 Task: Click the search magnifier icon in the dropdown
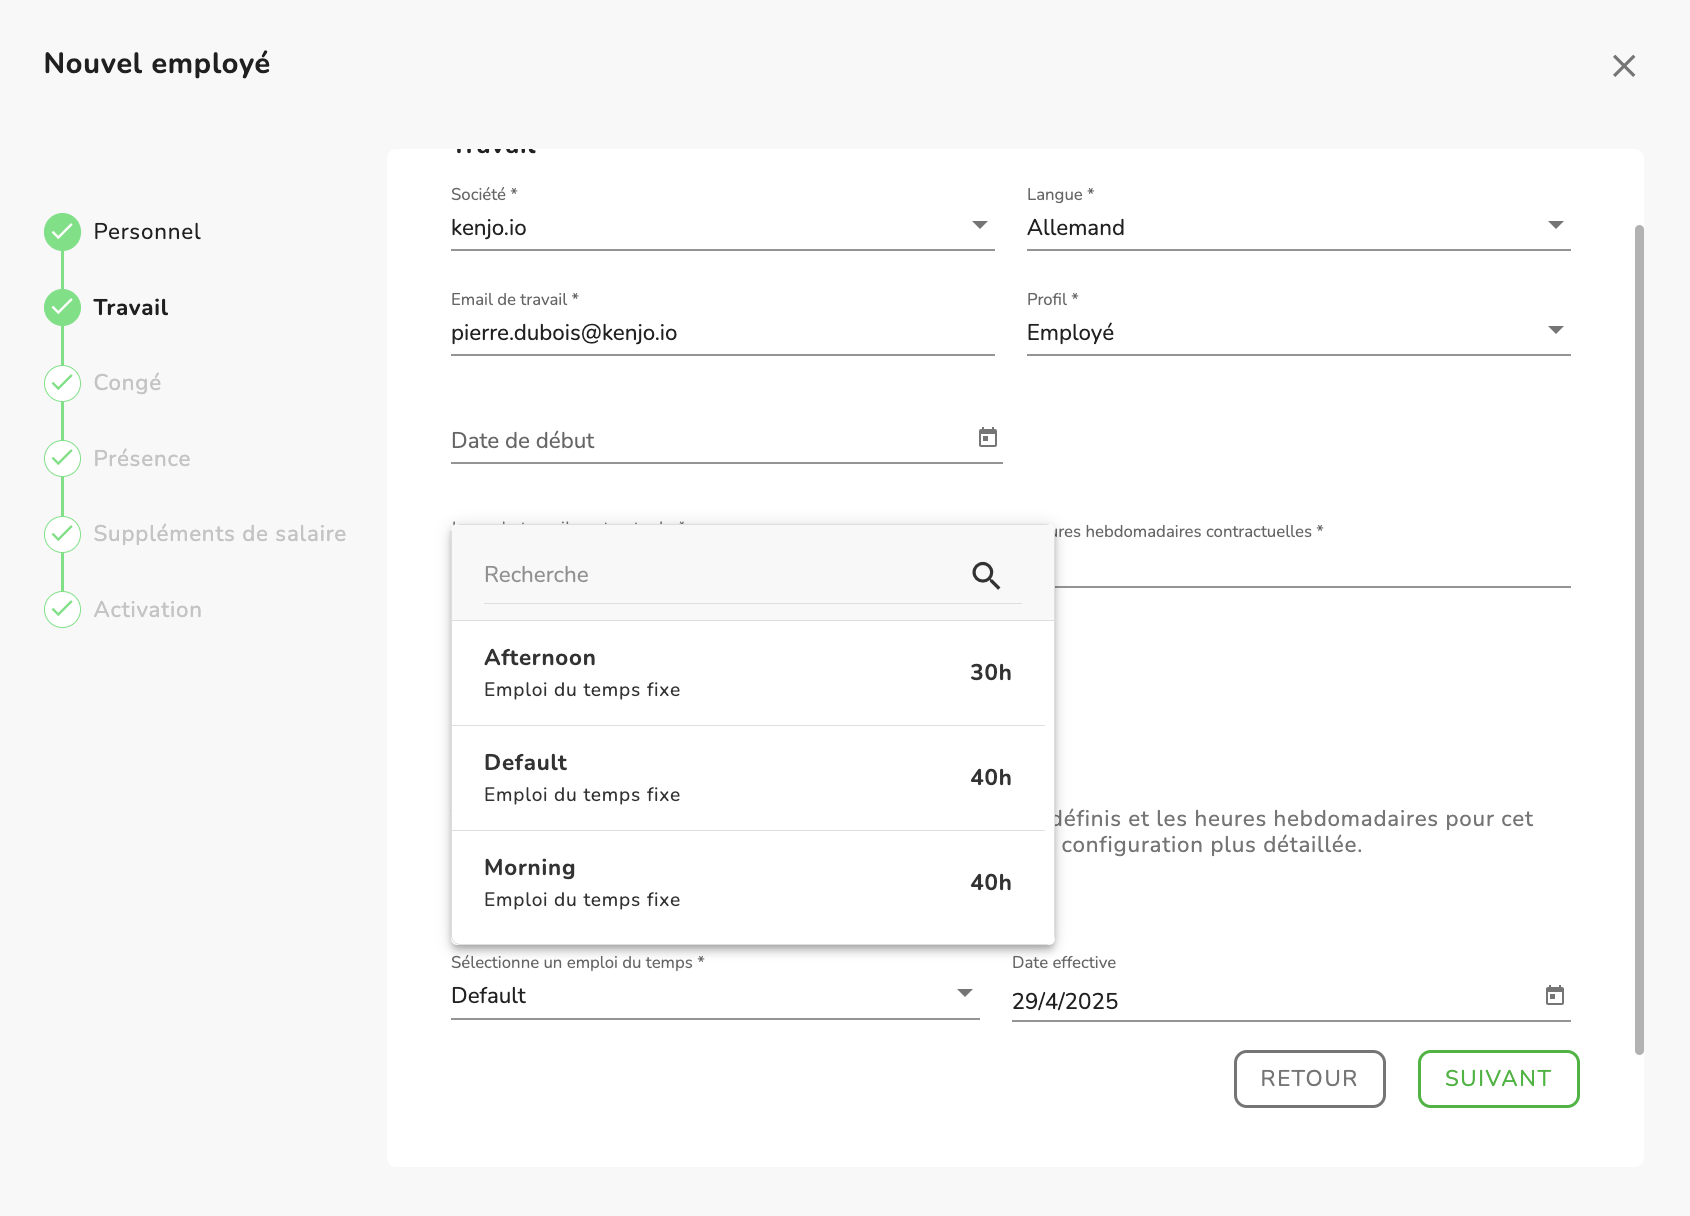(x=986, y=576)
